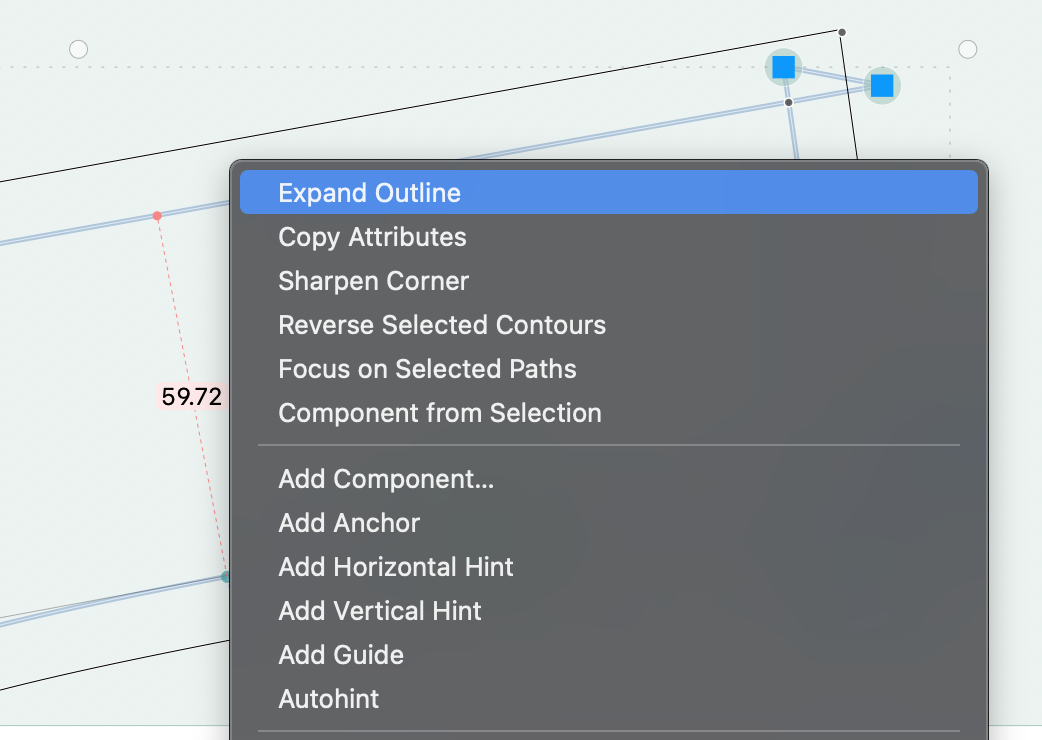Click Add Horizontal Hint
1042x740 pixels.
[396, 567]
